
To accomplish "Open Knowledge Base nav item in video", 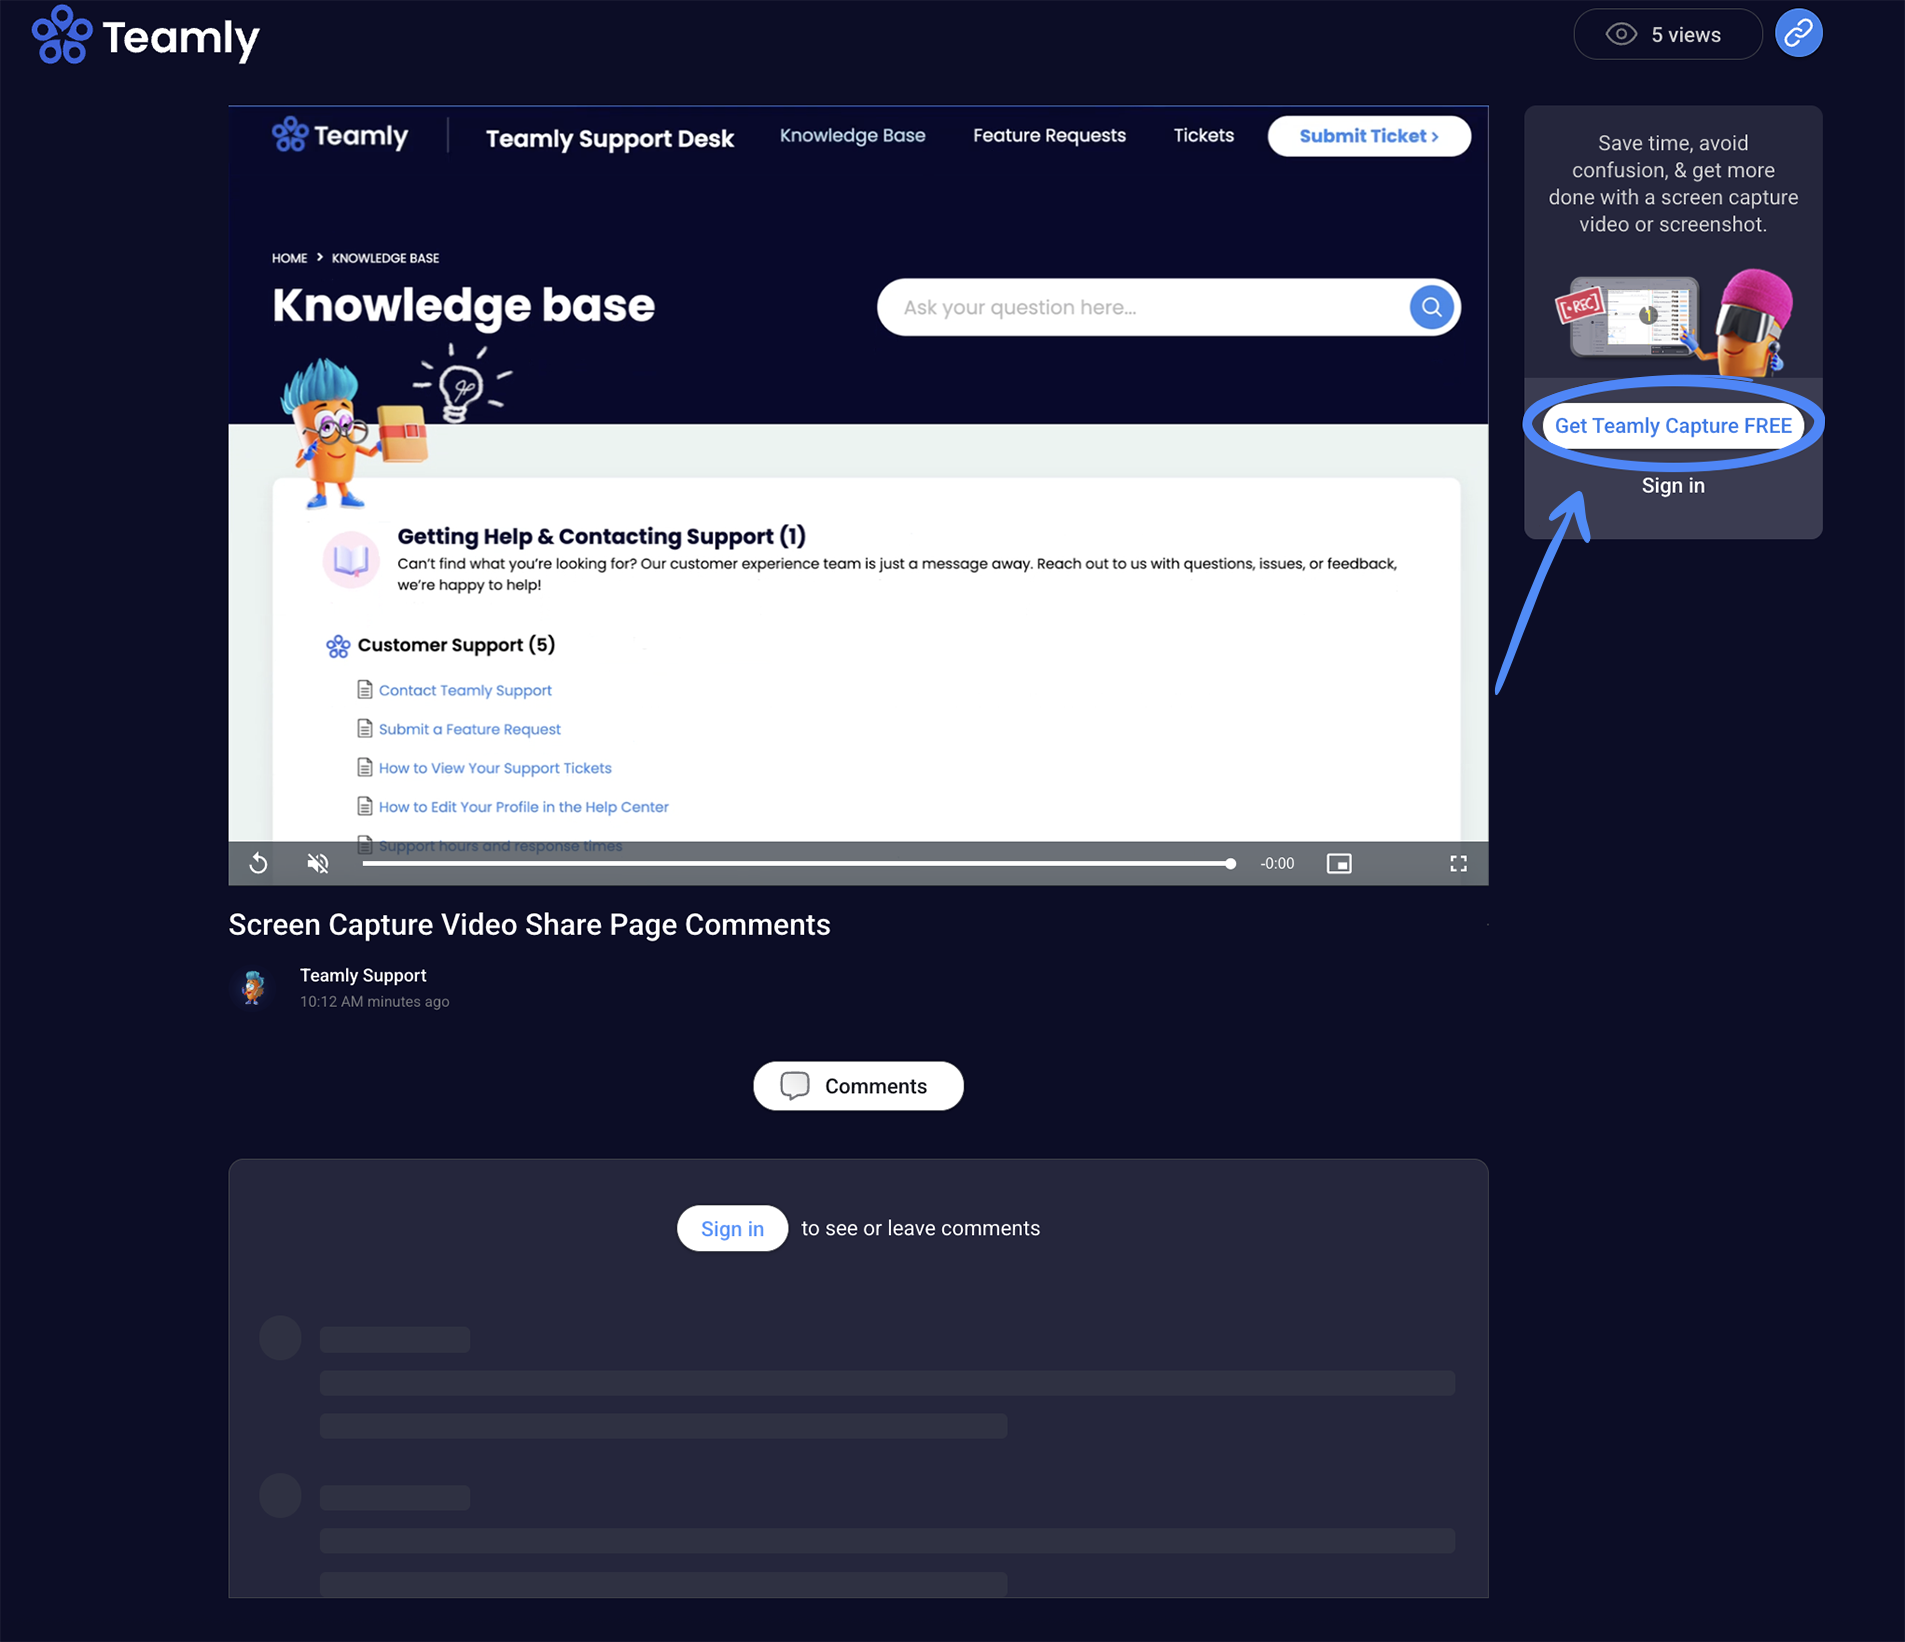I will pyautogui.click(x=852, y=135).
